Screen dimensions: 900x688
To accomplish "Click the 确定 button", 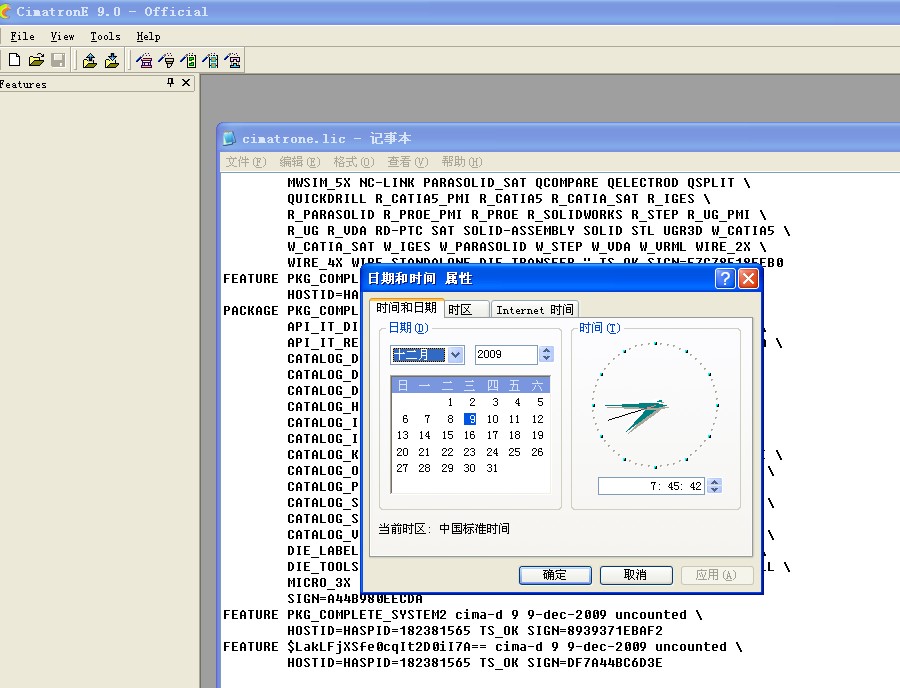I will (555, 575).
